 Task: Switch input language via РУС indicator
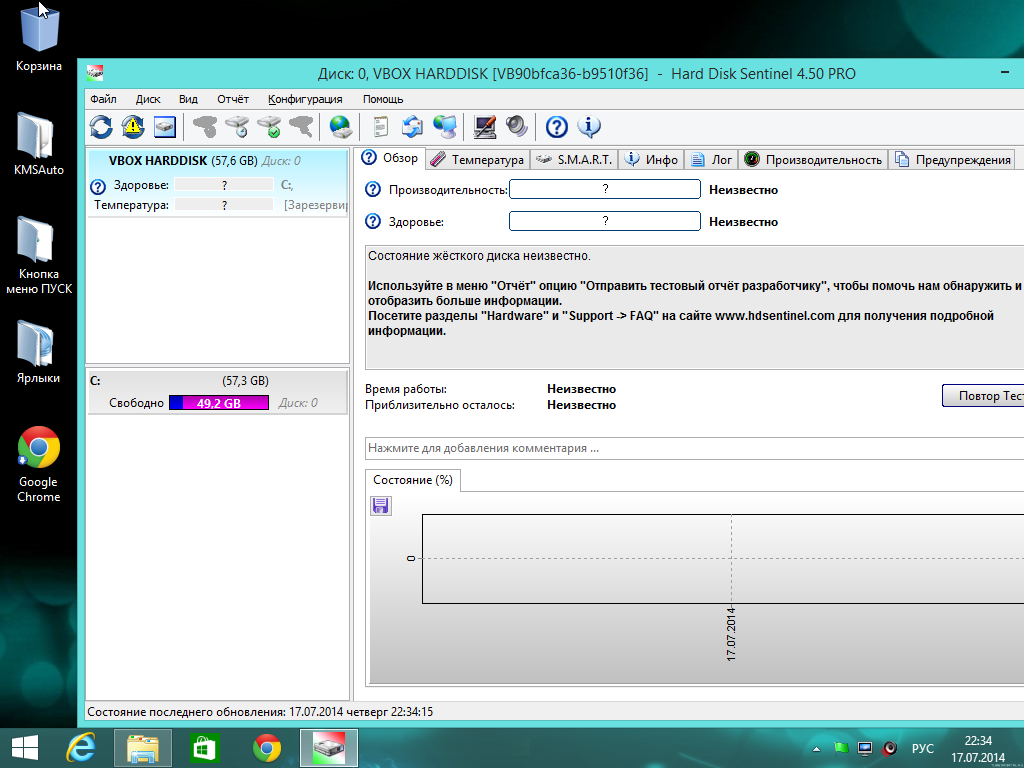(x=922, y=748)
